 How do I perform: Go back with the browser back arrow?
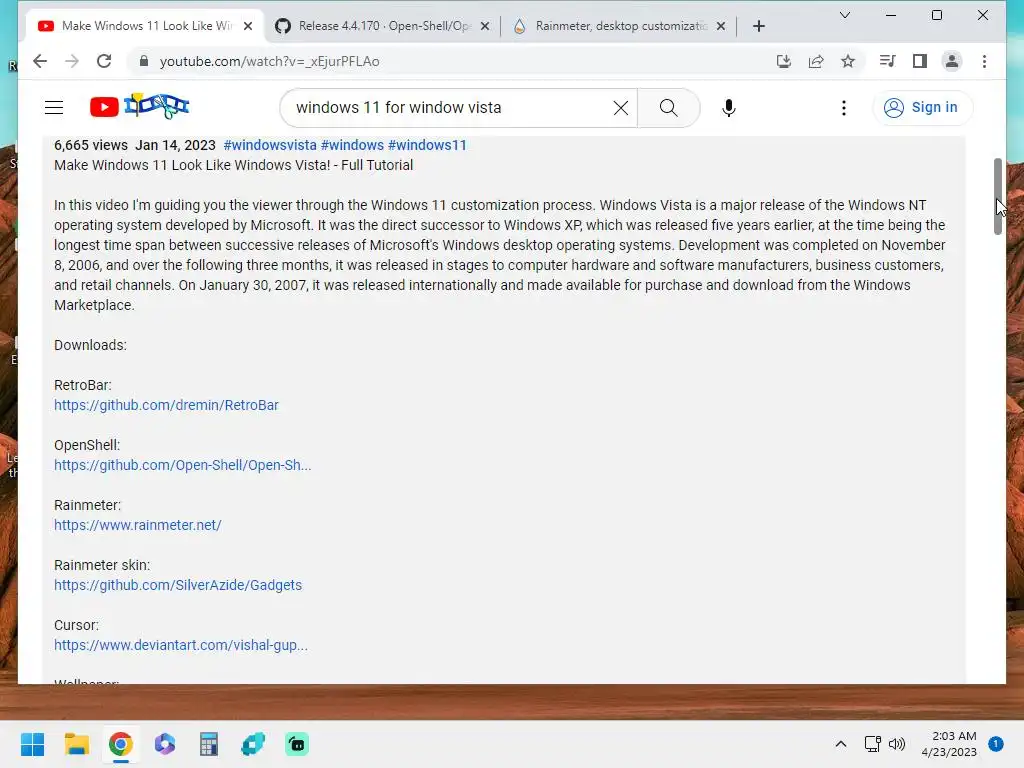(40, 61)
